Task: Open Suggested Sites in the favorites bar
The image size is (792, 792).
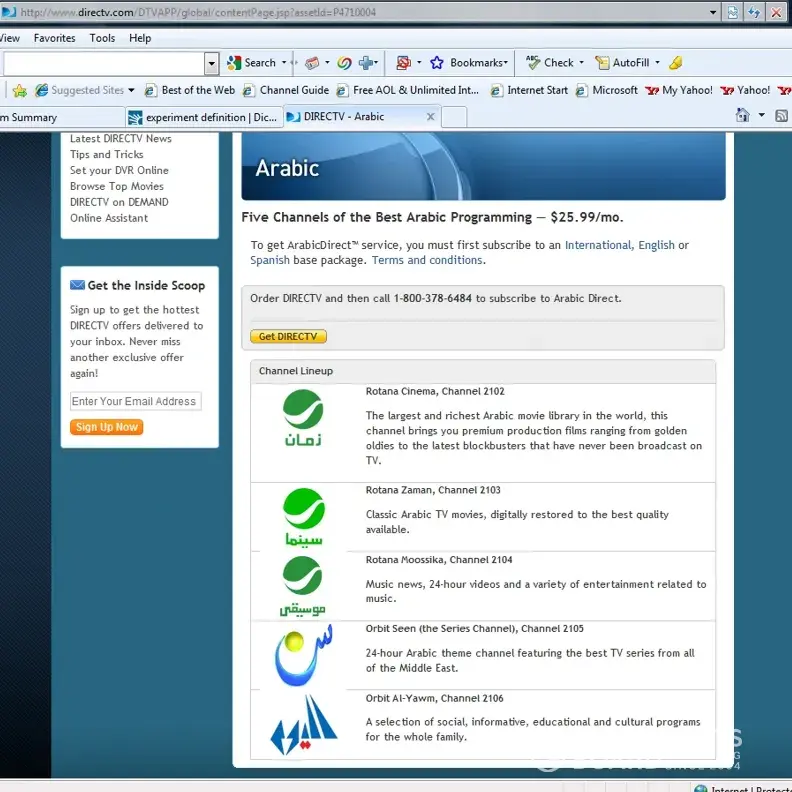Action: [x=85, y=90]
